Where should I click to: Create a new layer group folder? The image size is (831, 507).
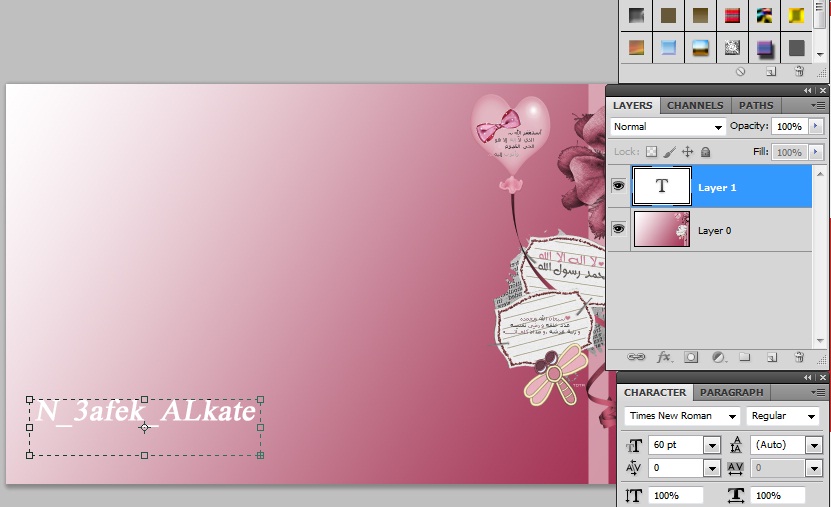[745, 356]
